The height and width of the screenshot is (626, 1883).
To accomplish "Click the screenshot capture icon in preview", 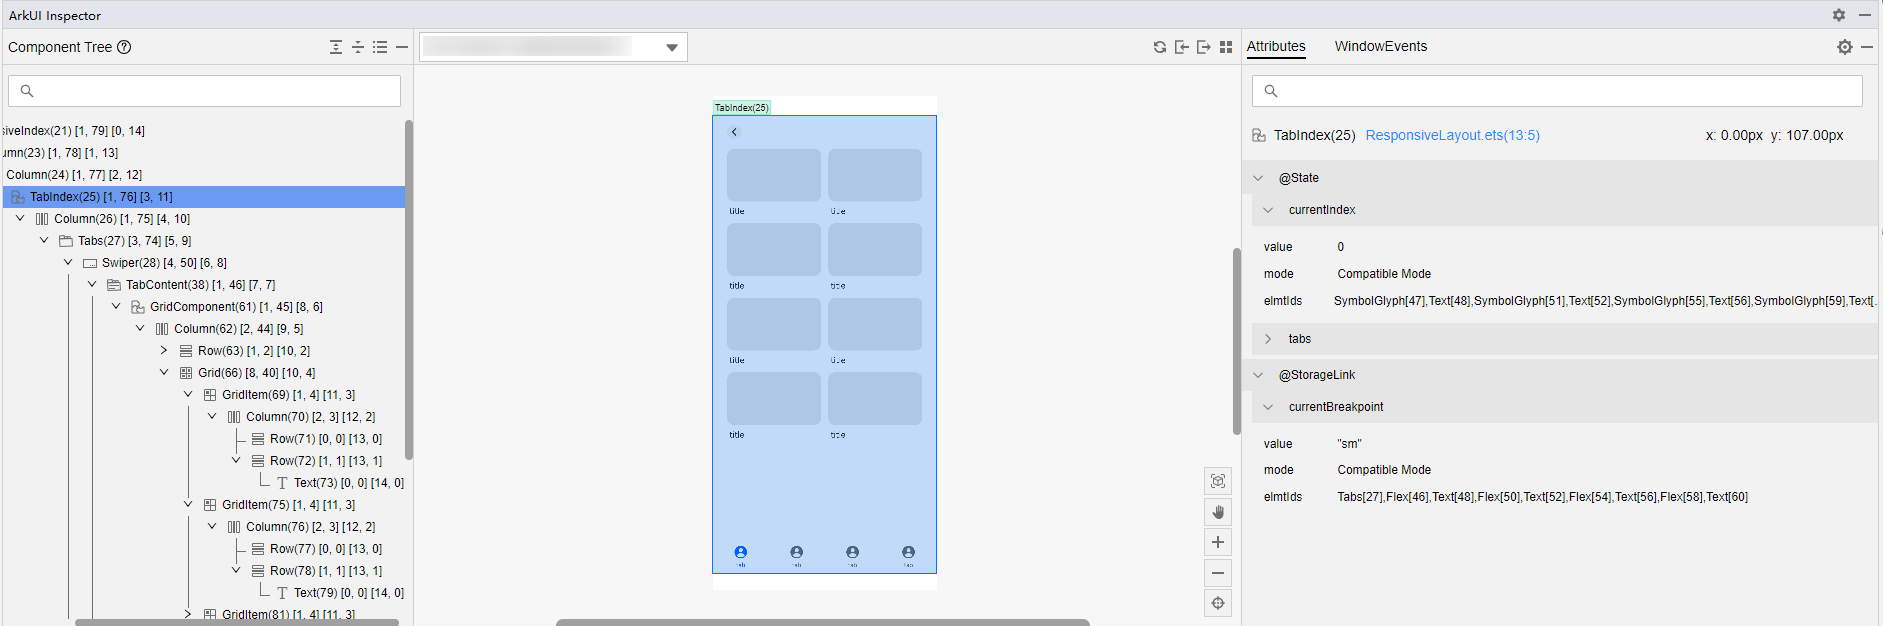I will (1218, 481).
